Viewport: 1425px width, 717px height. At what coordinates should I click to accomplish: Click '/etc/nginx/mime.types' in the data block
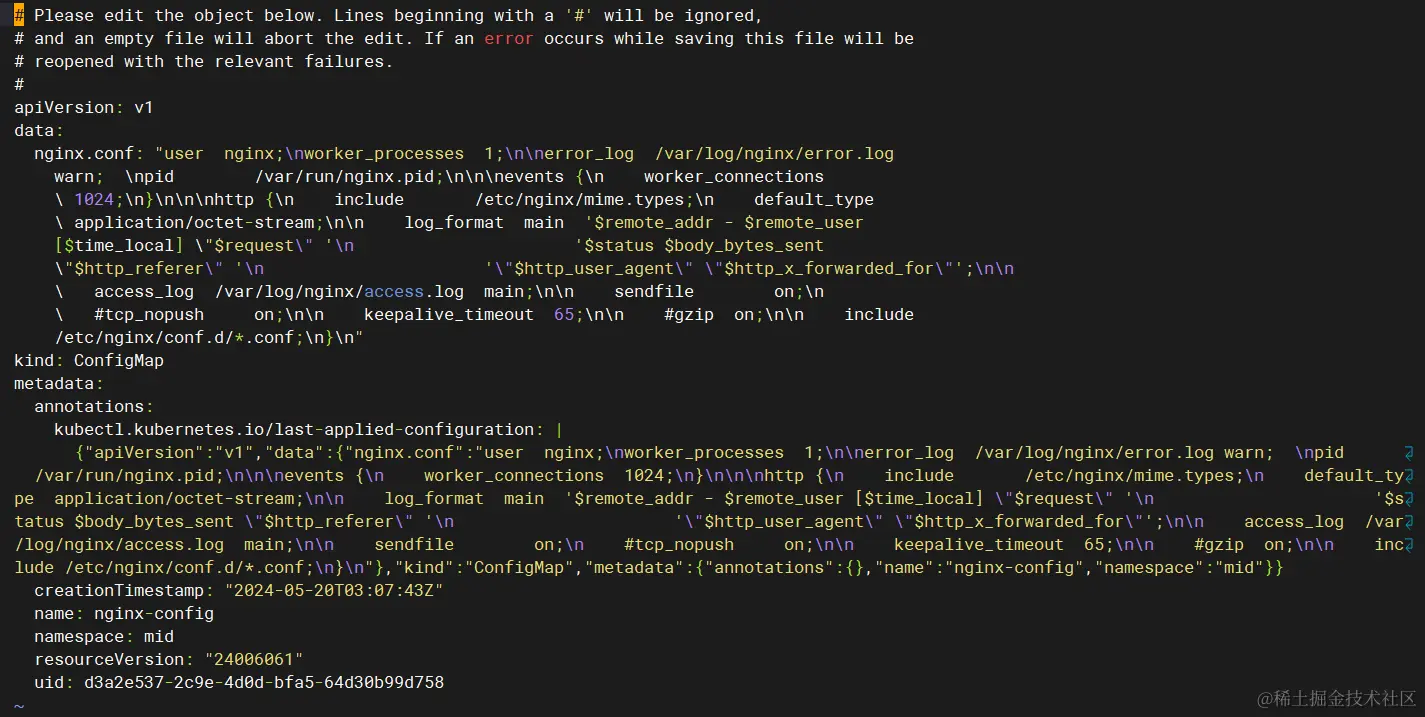click(579, 199)
